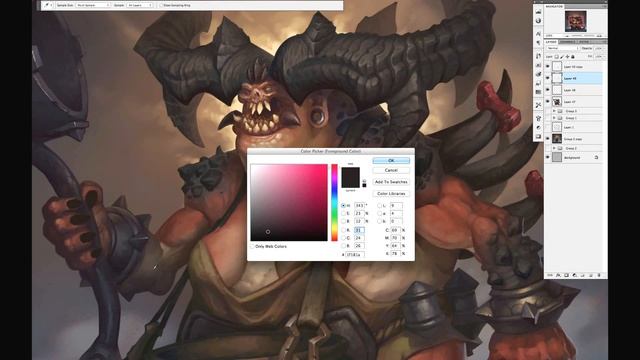Viewport: 640px width, 360px height.
Task: Click Add layer mask icon
Action: tap(566, 276)
